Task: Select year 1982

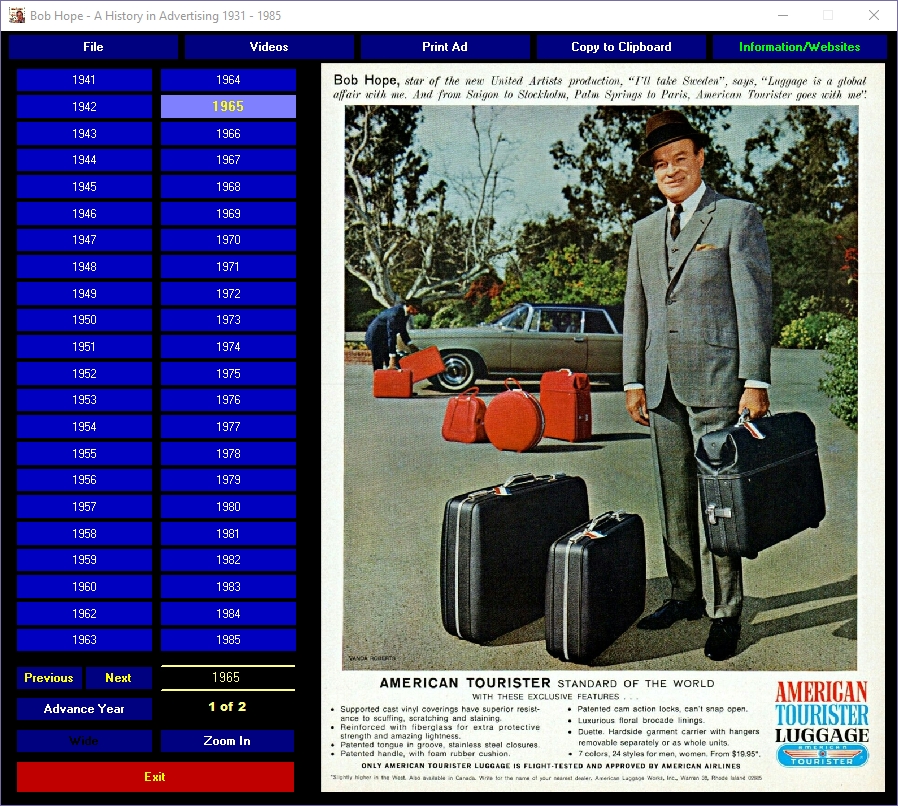Action: click(229, 560)
